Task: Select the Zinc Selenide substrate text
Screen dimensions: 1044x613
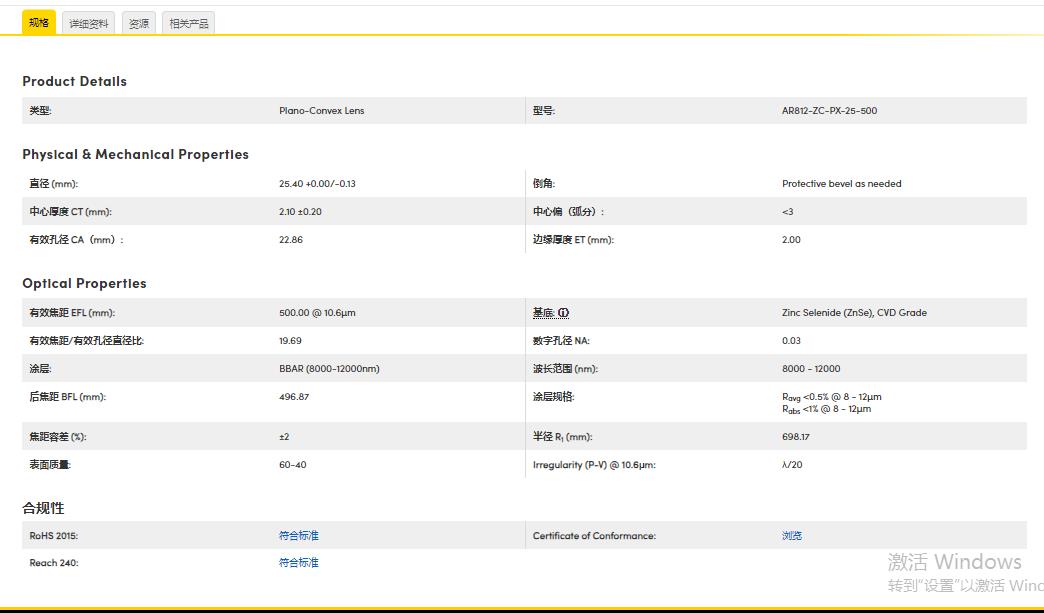Action: pyautogui.click(x=855, y=312)
